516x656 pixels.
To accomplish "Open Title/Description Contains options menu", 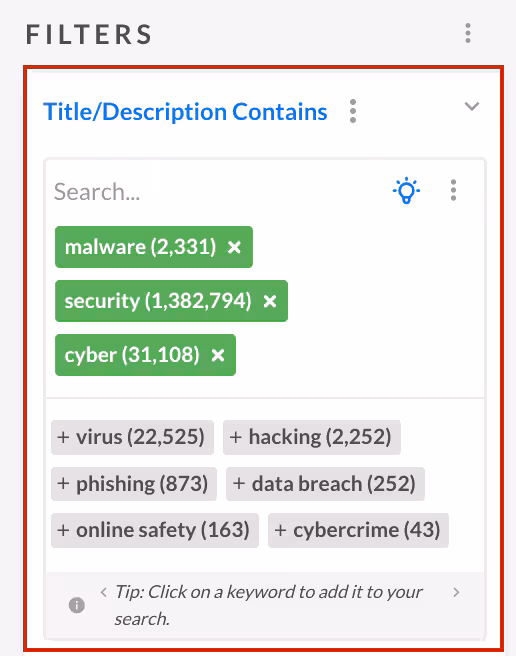I will [x=353, y=111].
